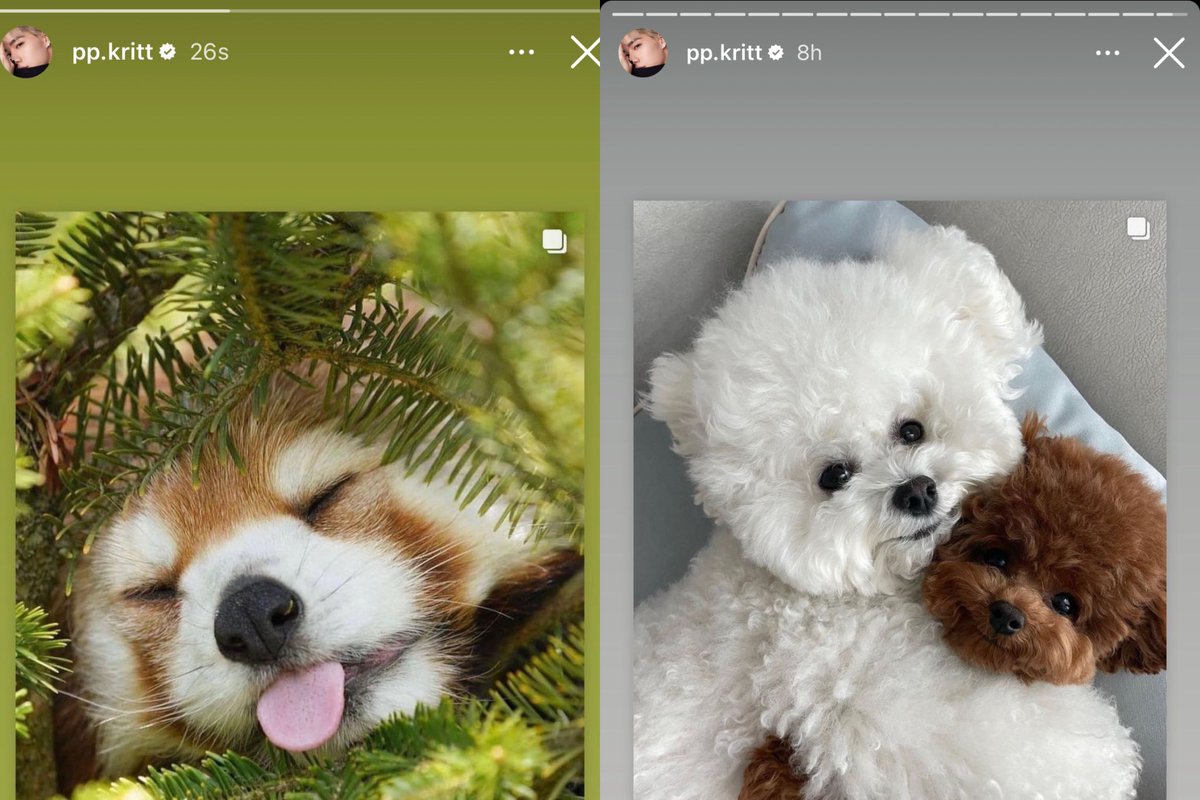Click the 8h timestamp on right story

[x=809, y=52]
